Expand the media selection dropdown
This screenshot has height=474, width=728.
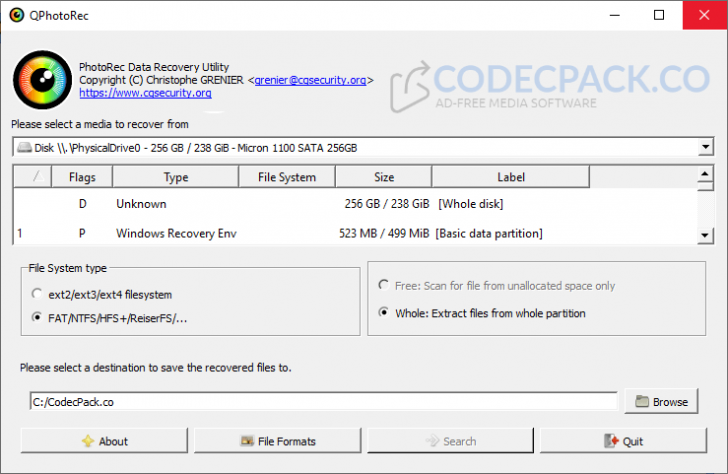click(x=705, y=148)
